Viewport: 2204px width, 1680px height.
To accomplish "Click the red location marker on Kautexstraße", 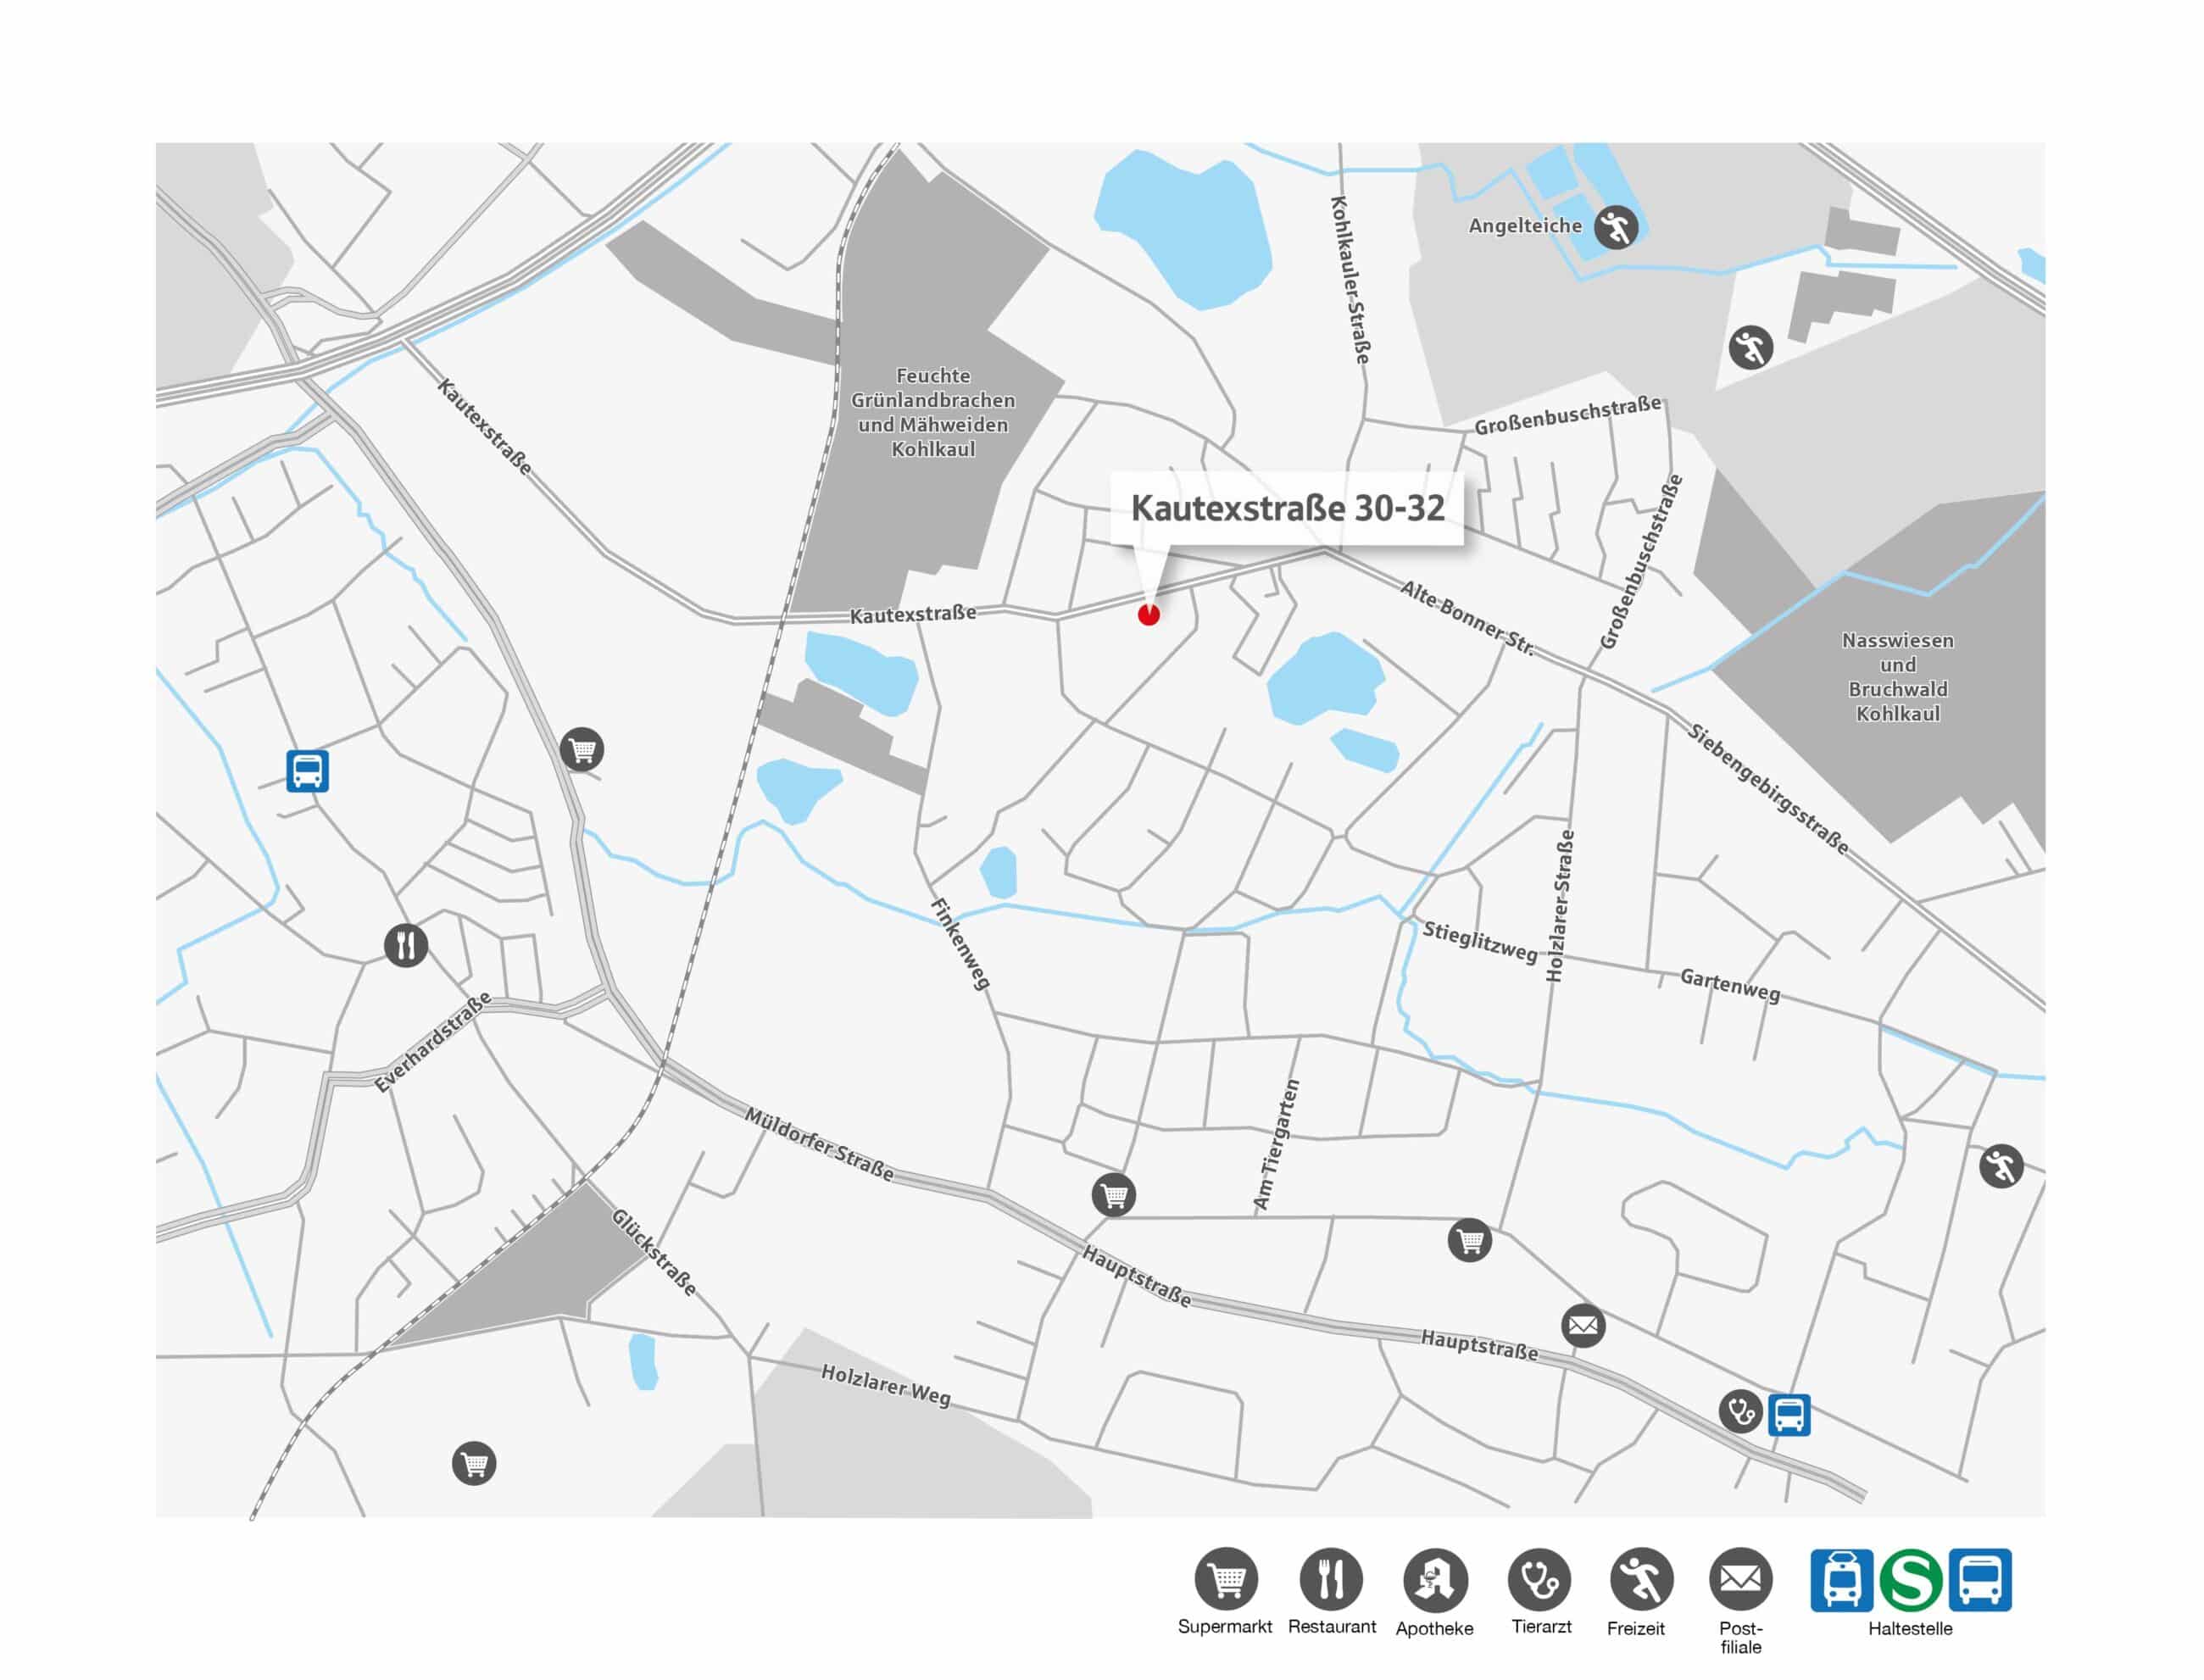I will [x=1148, y=614].
